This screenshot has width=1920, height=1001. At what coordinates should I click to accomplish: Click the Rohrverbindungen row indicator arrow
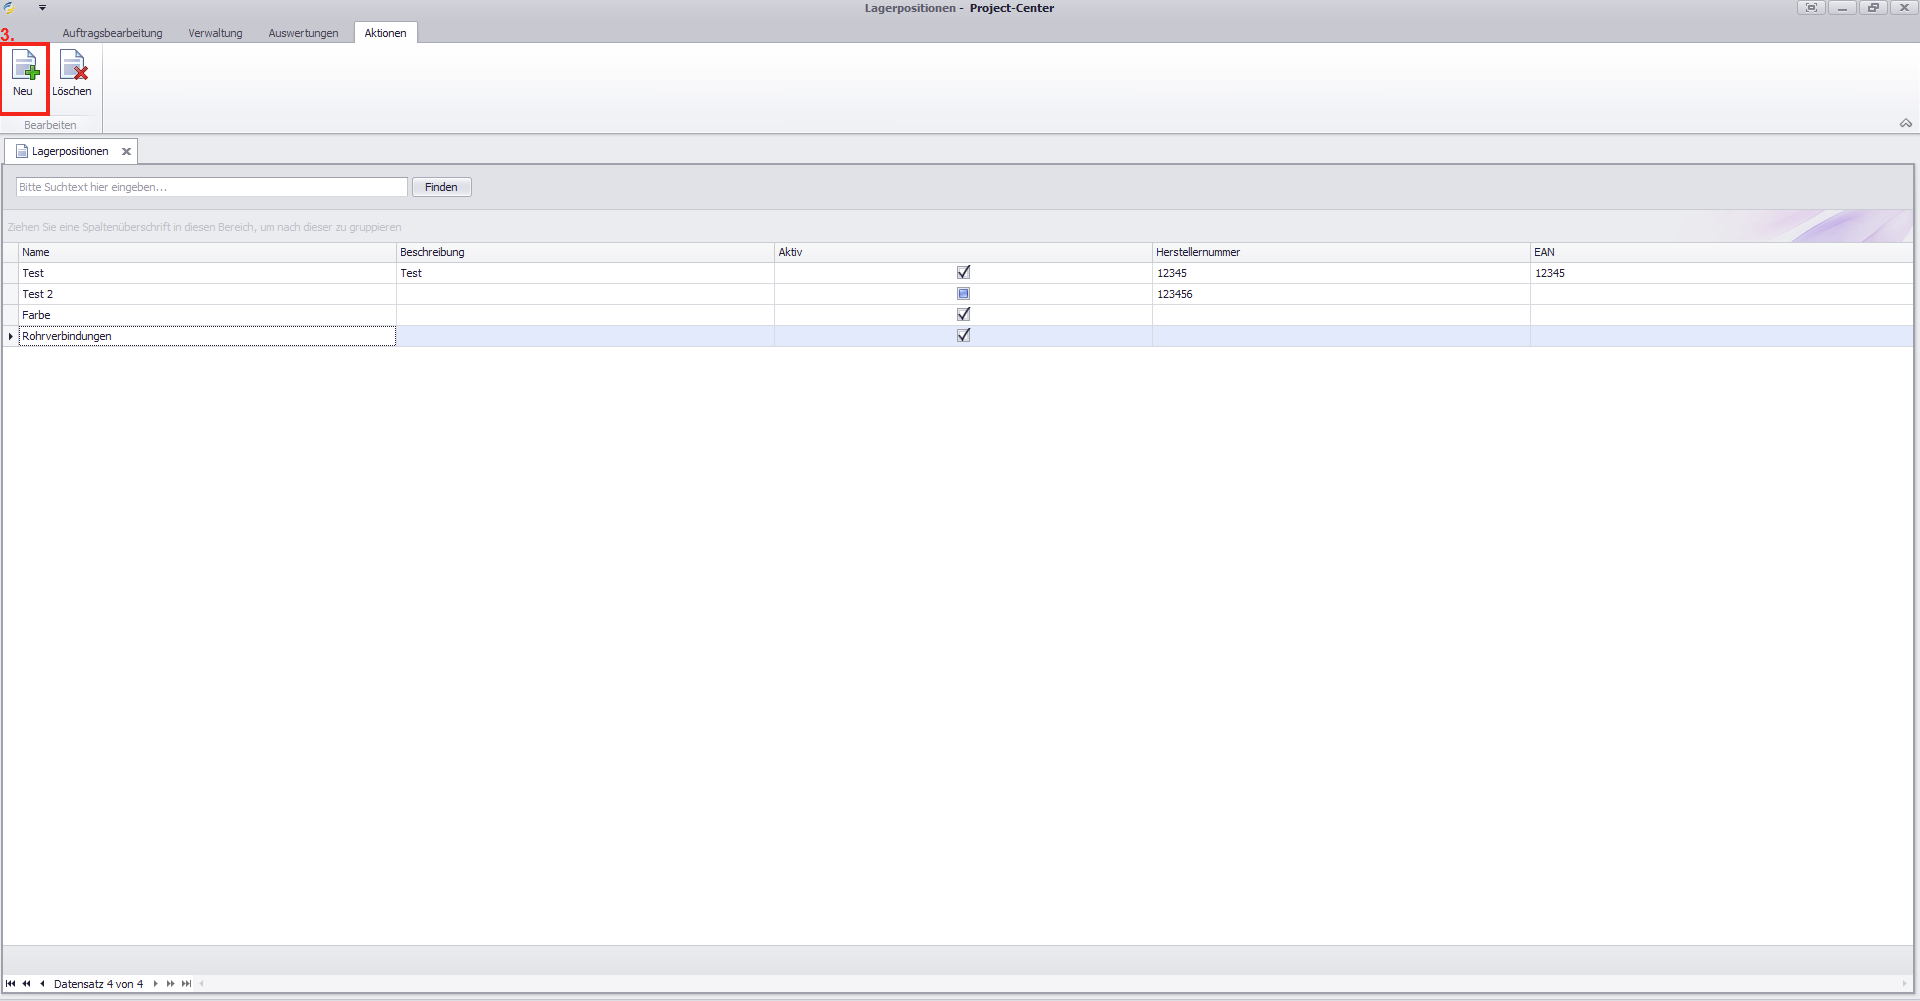[11, 337]
